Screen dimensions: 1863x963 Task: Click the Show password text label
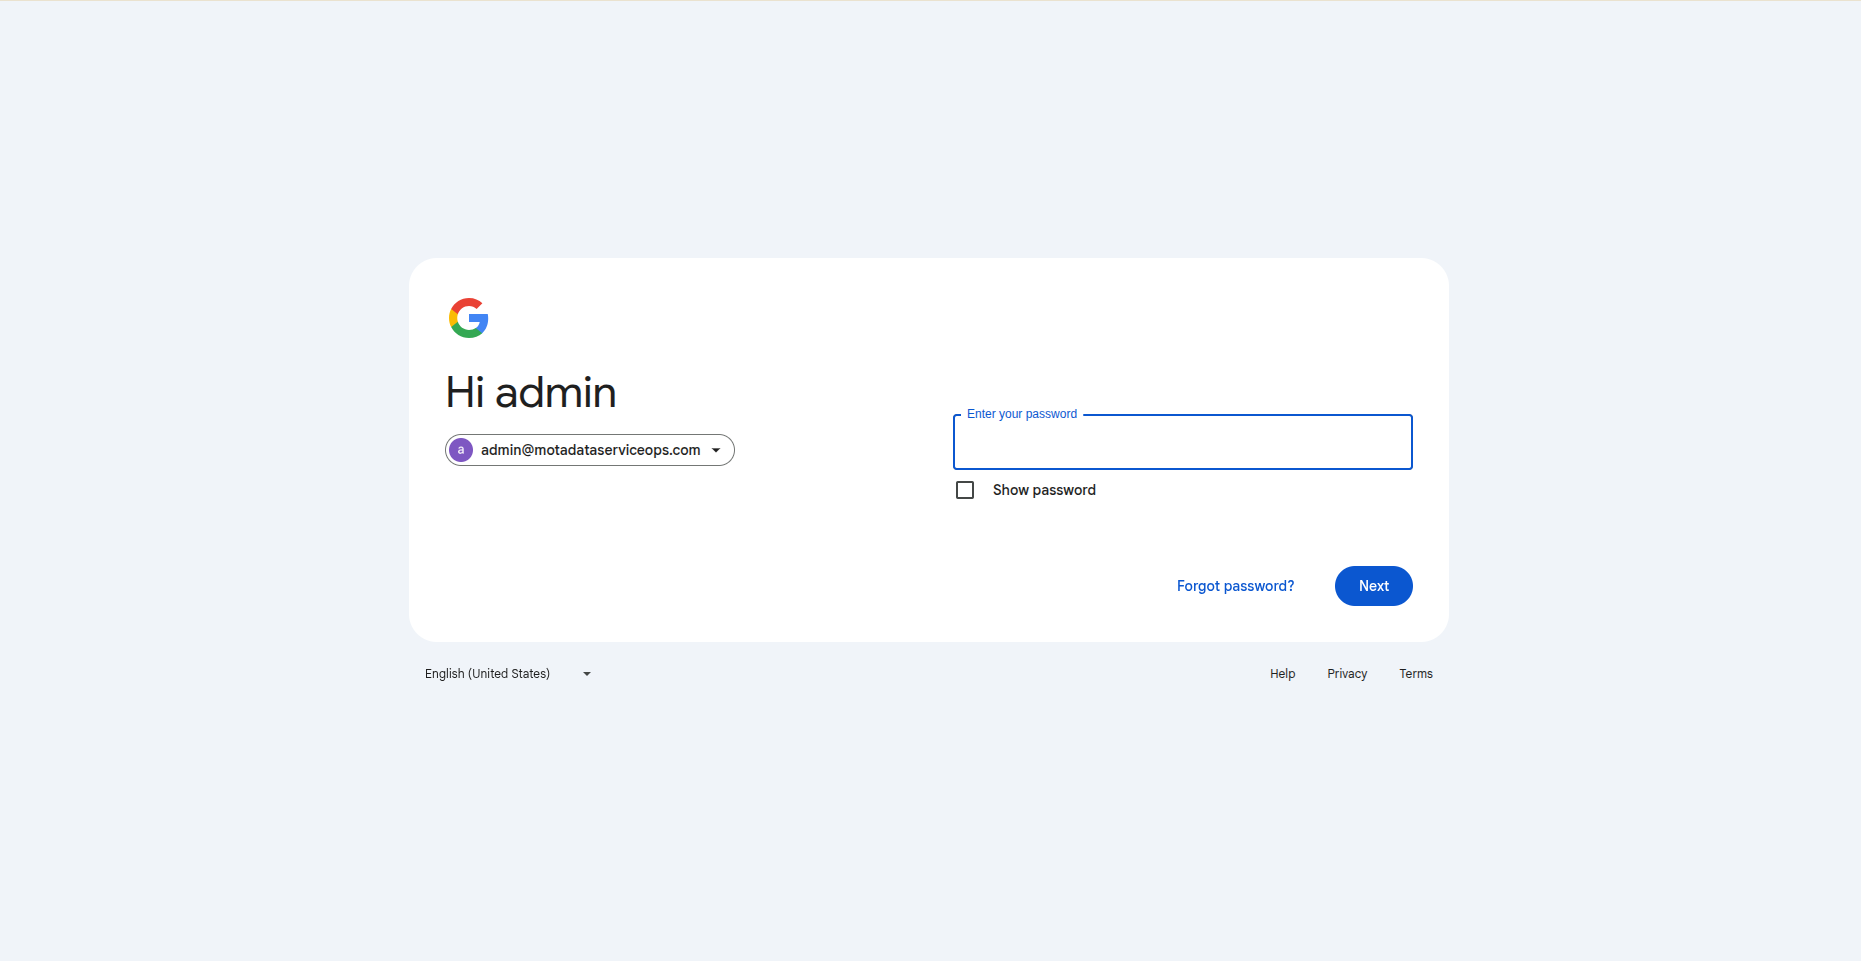(1043, 490)
